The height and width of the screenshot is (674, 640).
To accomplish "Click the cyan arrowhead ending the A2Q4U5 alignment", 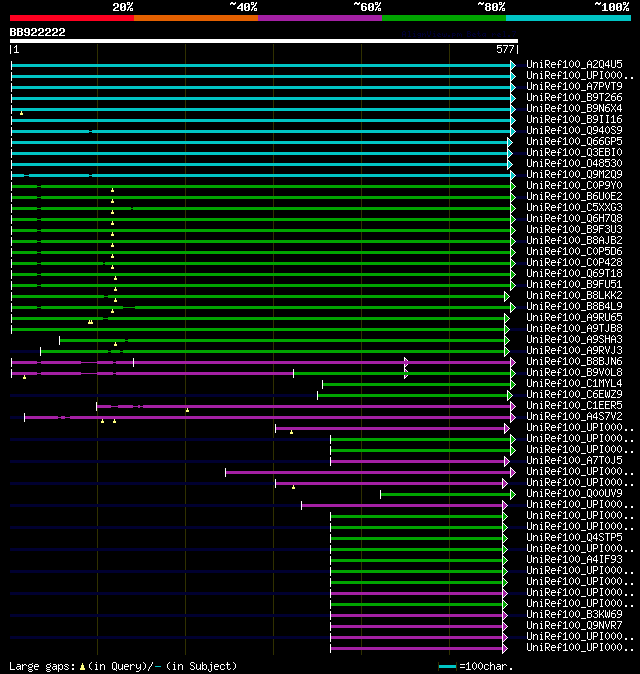I will point(513,65).
